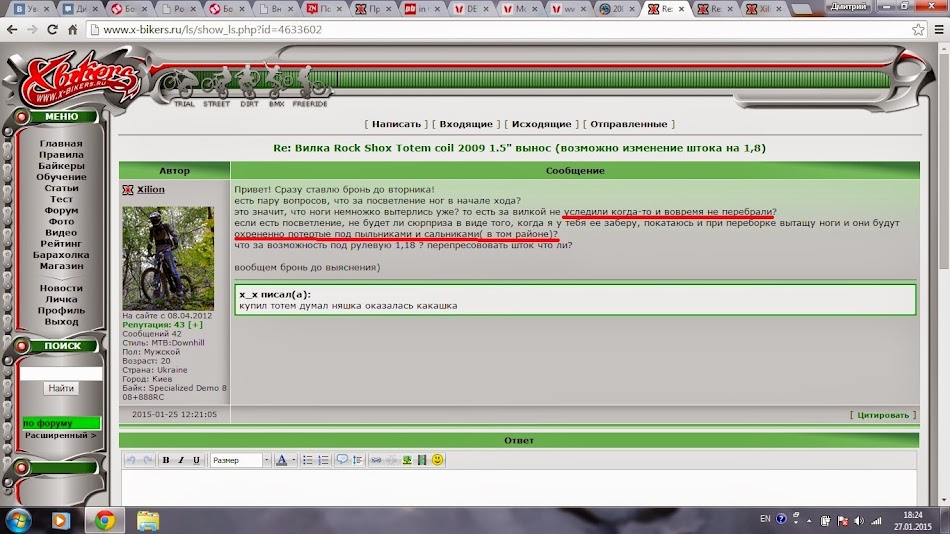
Task: Open Статьи in the site menu
Action: (61, 188)
